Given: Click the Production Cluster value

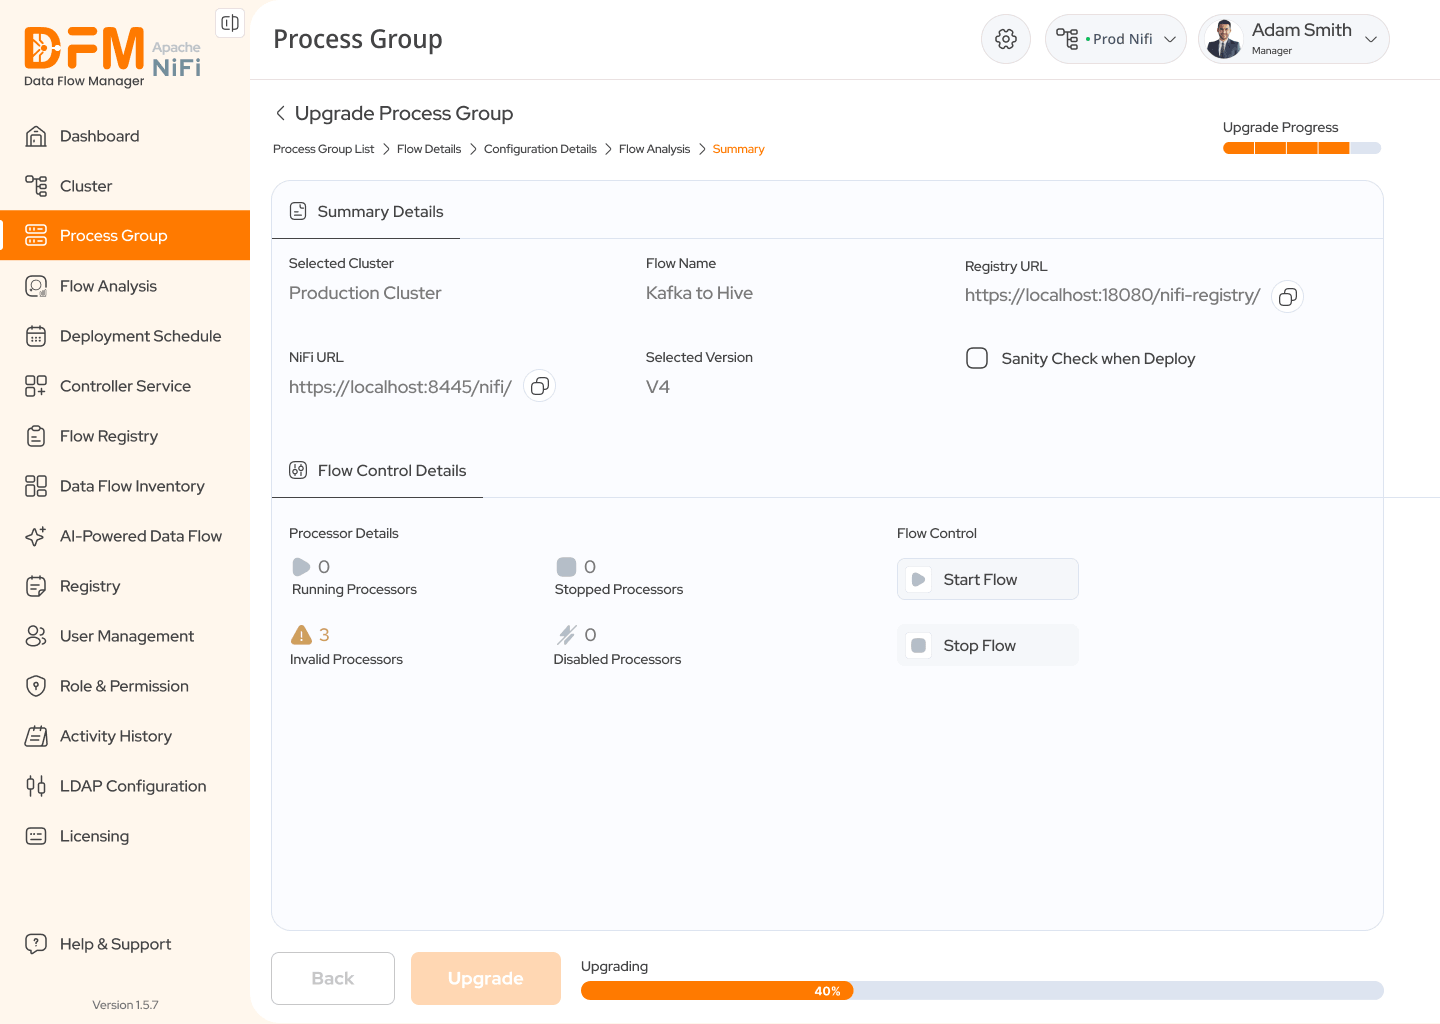Looking at the screenshot, I should coord(365,293).
